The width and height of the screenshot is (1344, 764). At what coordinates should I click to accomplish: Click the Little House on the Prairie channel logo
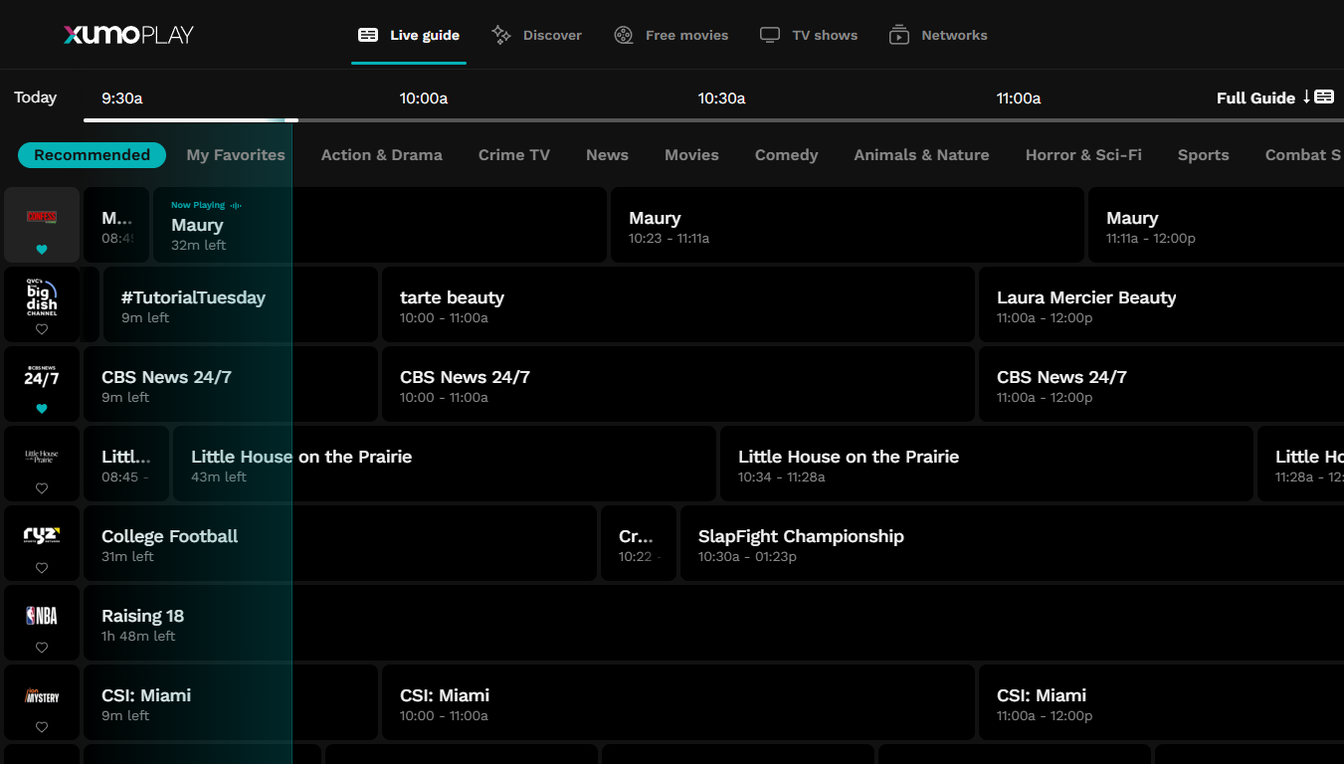tap(42, 456)
